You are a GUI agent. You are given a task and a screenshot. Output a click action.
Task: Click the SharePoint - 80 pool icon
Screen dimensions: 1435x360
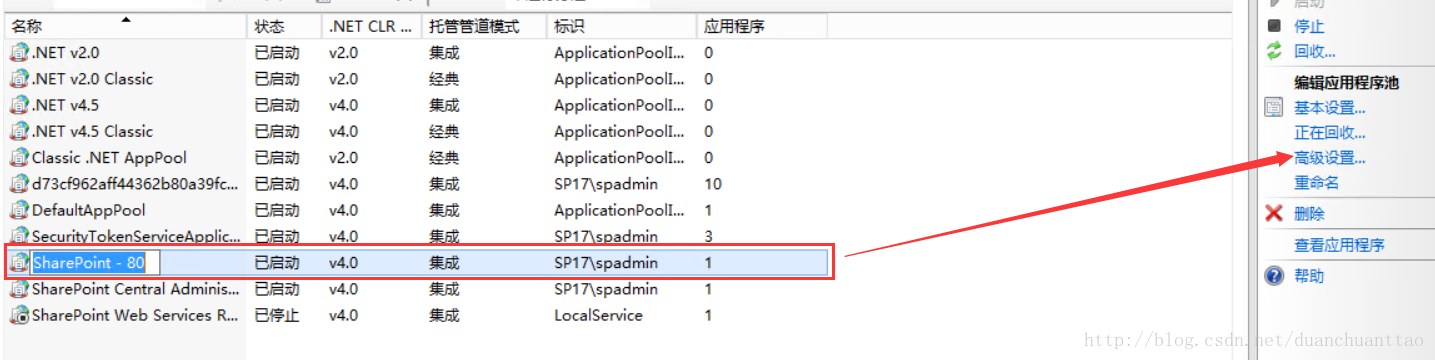point(19,263)
